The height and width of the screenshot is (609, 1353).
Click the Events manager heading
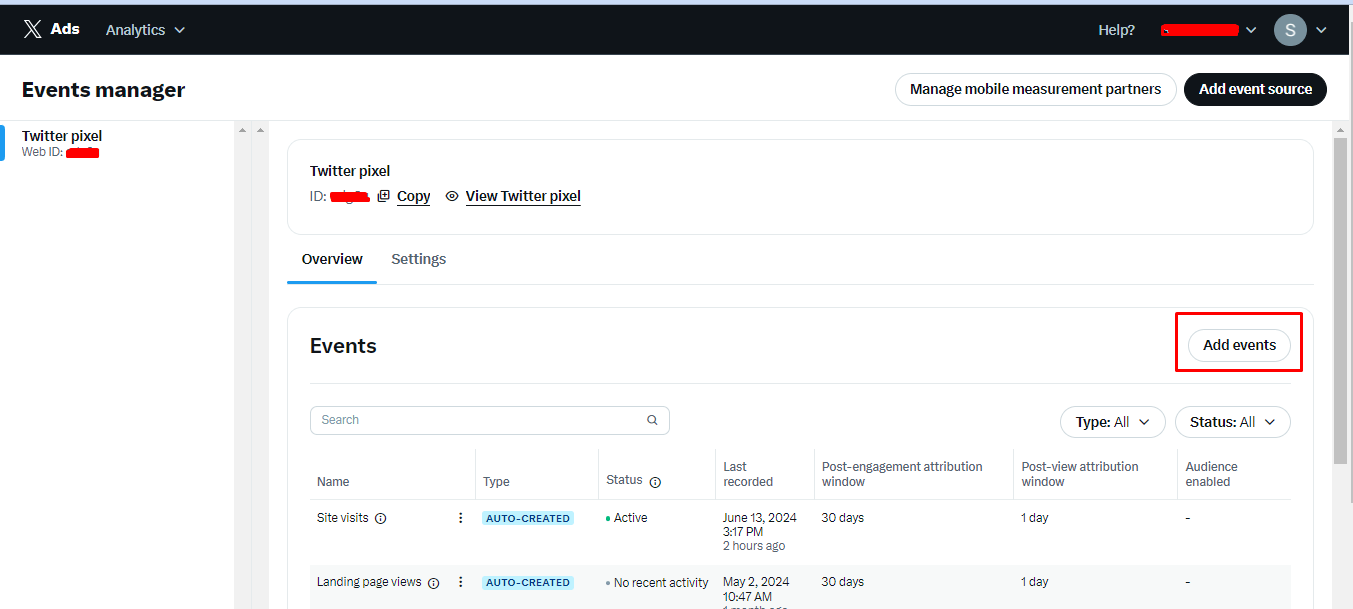104,90
